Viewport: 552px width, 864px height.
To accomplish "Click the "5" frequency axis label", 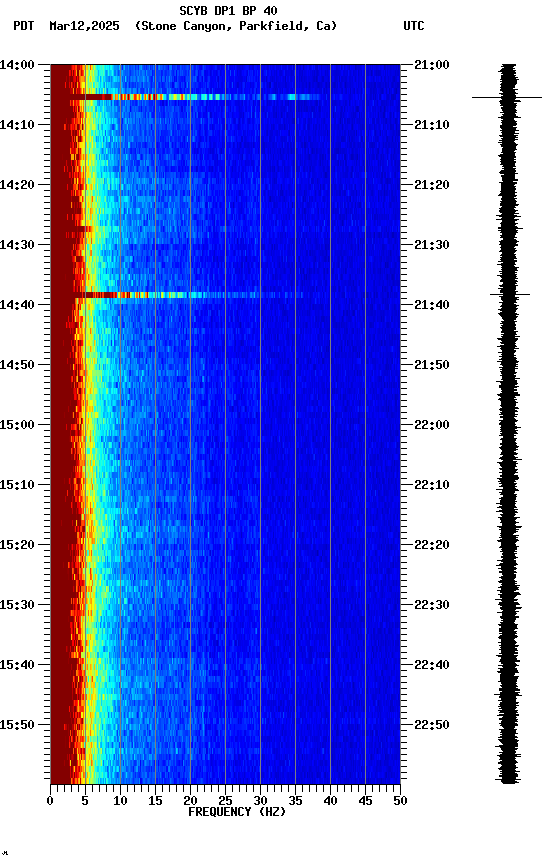I will point(85,801).
